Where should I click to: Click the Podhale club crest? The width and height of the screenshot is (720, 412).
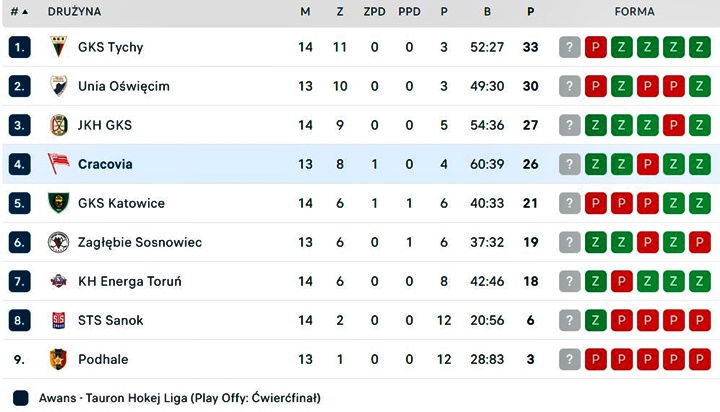[x=58, y=359]
